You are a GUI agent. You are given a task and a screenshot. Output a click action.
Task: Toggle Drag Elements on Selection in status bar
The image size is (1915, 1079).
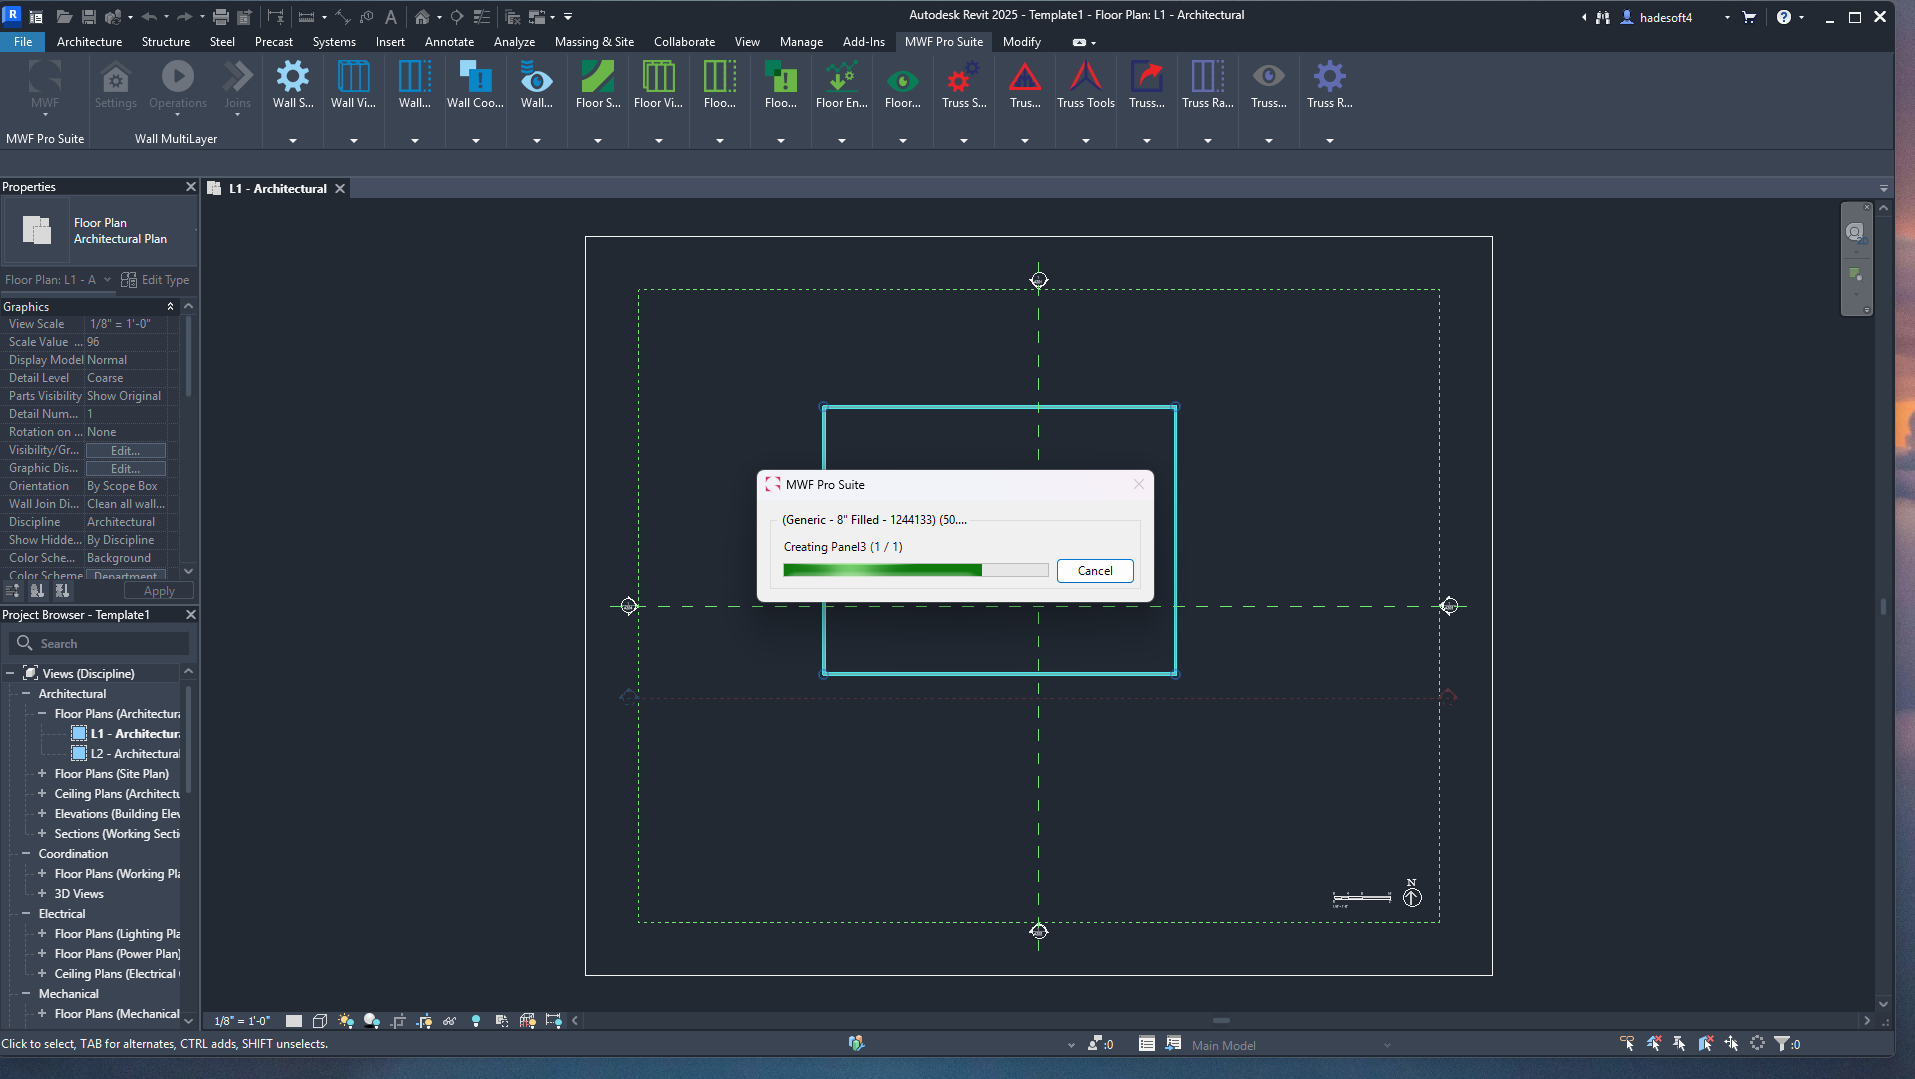click(1731, 1044)
